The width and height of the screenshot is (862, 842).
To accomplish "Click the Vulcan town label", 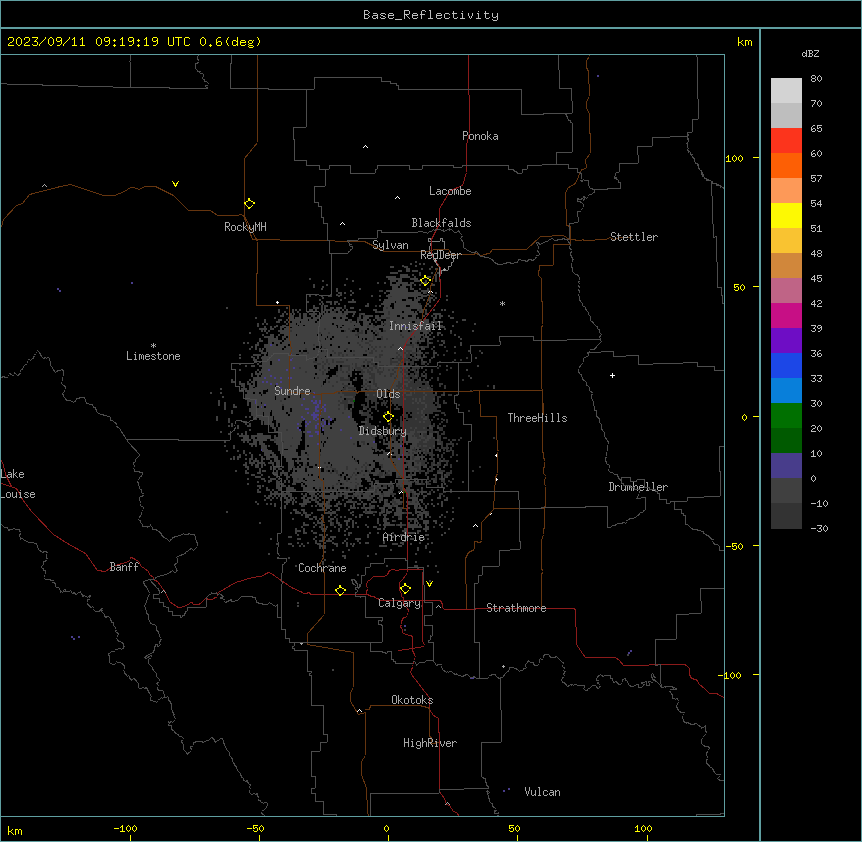I will (x=542, y=792).
